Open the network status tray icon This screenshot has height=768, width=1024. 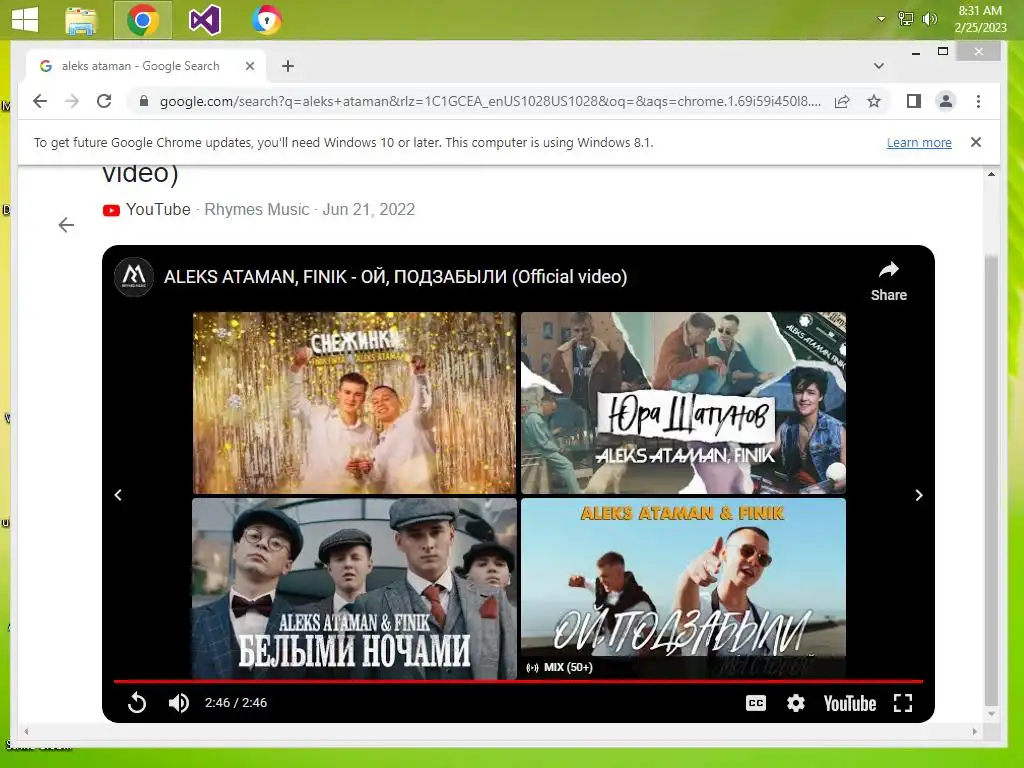(906, 19)
